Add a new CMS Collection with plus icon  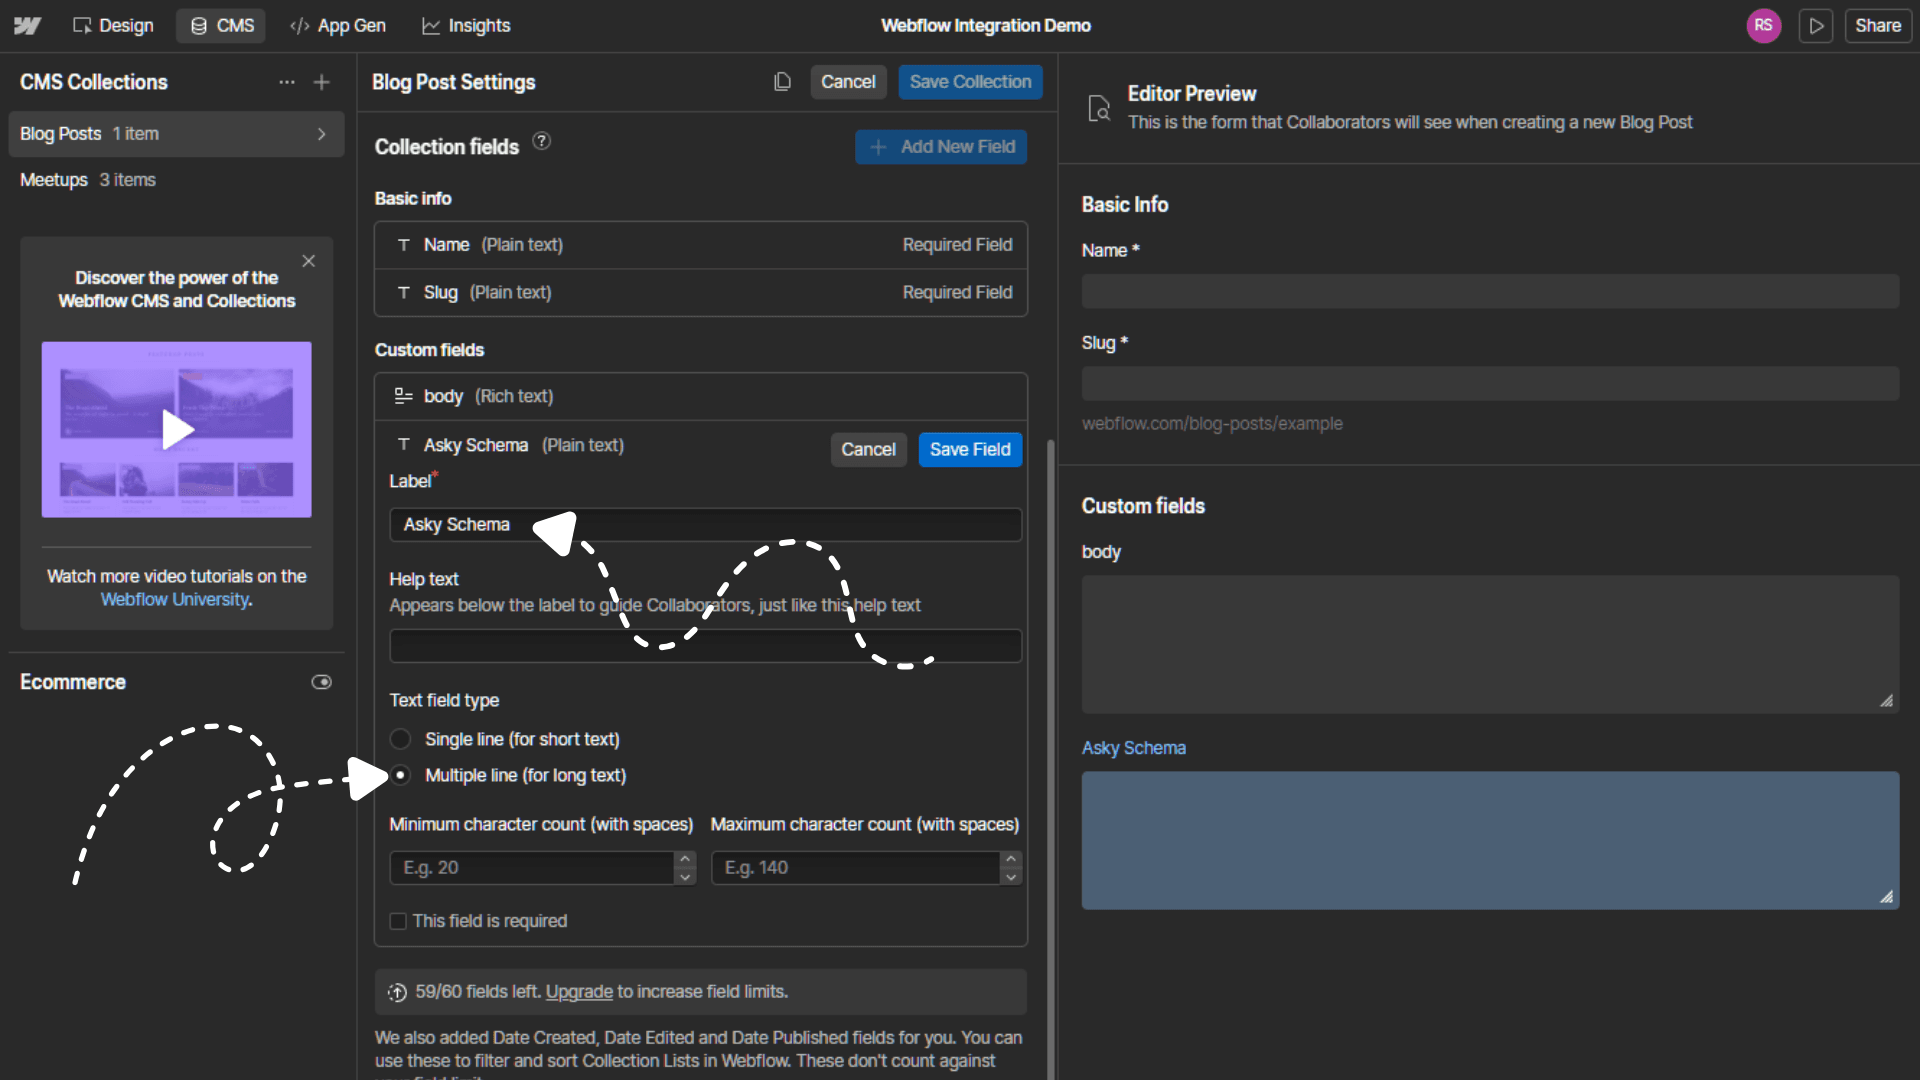click(321, 82)
